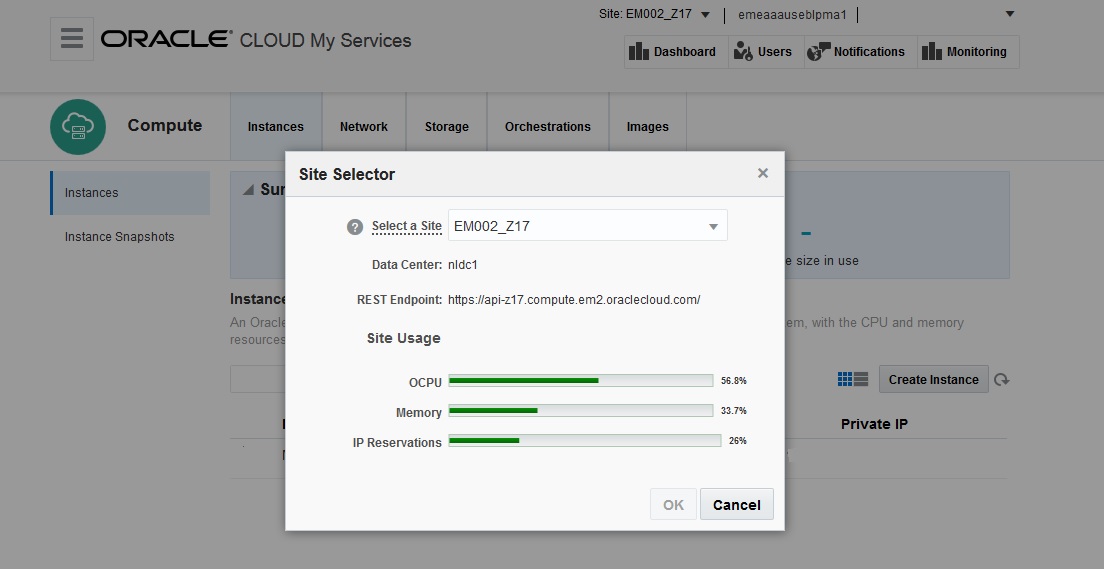This screenshot has width=1104, height=569.
Task: Open the hamburger navigation menu
Action: pos(72,39)
